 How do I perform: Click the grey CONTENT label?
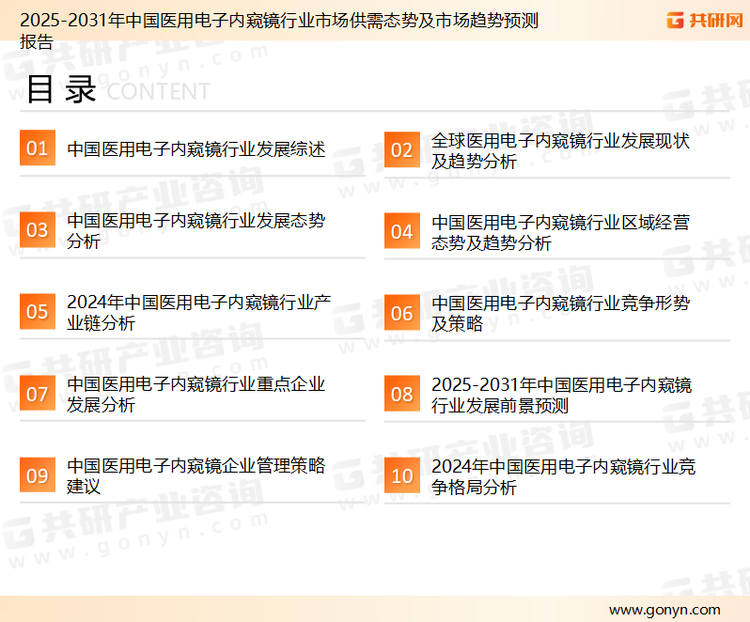click(x=158, y=91)
